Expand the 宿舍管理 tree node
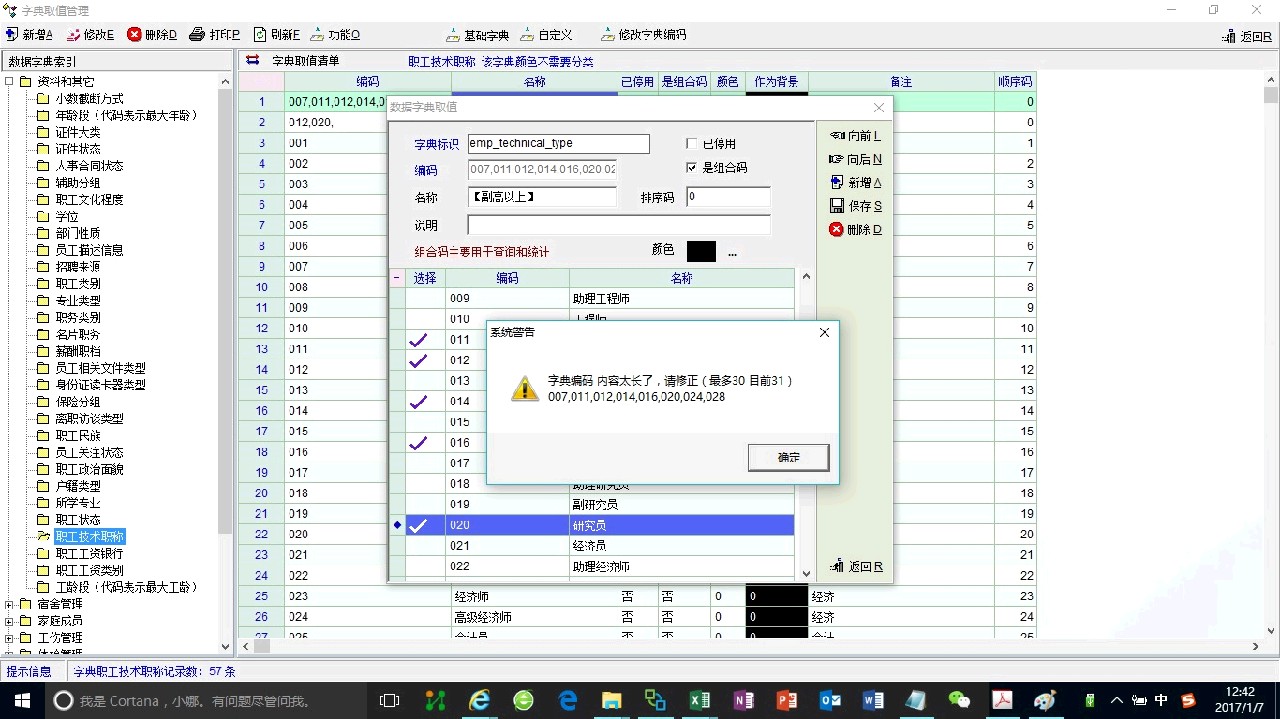1280x719 pixels. [9, 604]
